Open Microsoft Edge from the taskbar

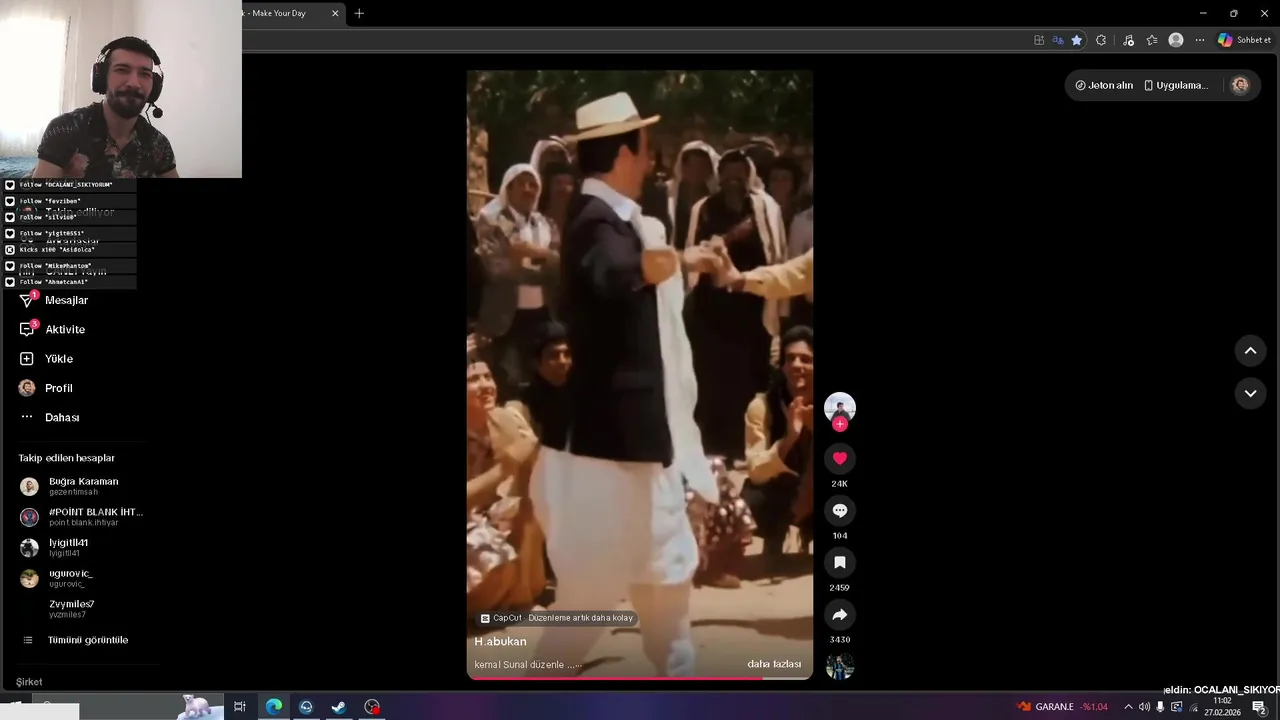pos(273,707)
